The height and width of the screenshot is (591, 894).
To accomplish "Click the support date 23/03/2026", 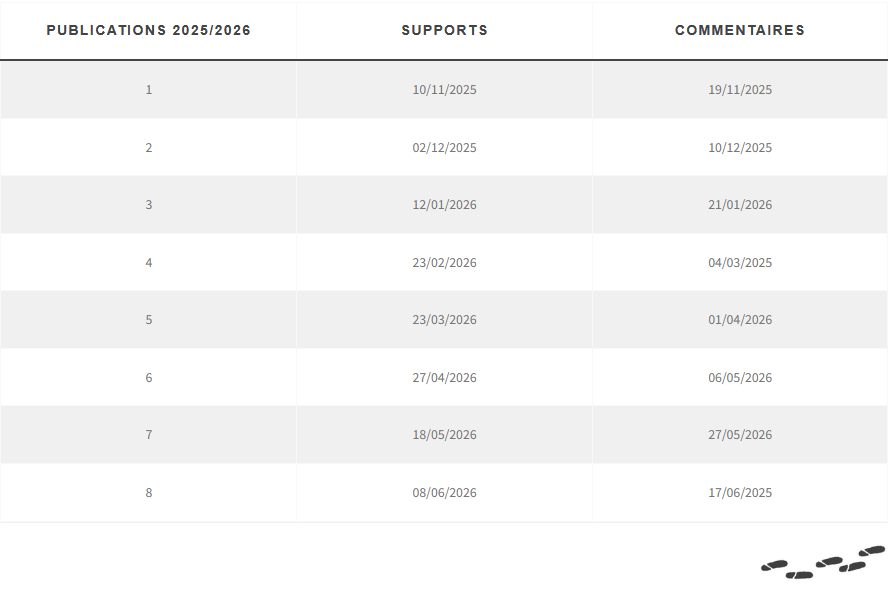I will point(445,320).
